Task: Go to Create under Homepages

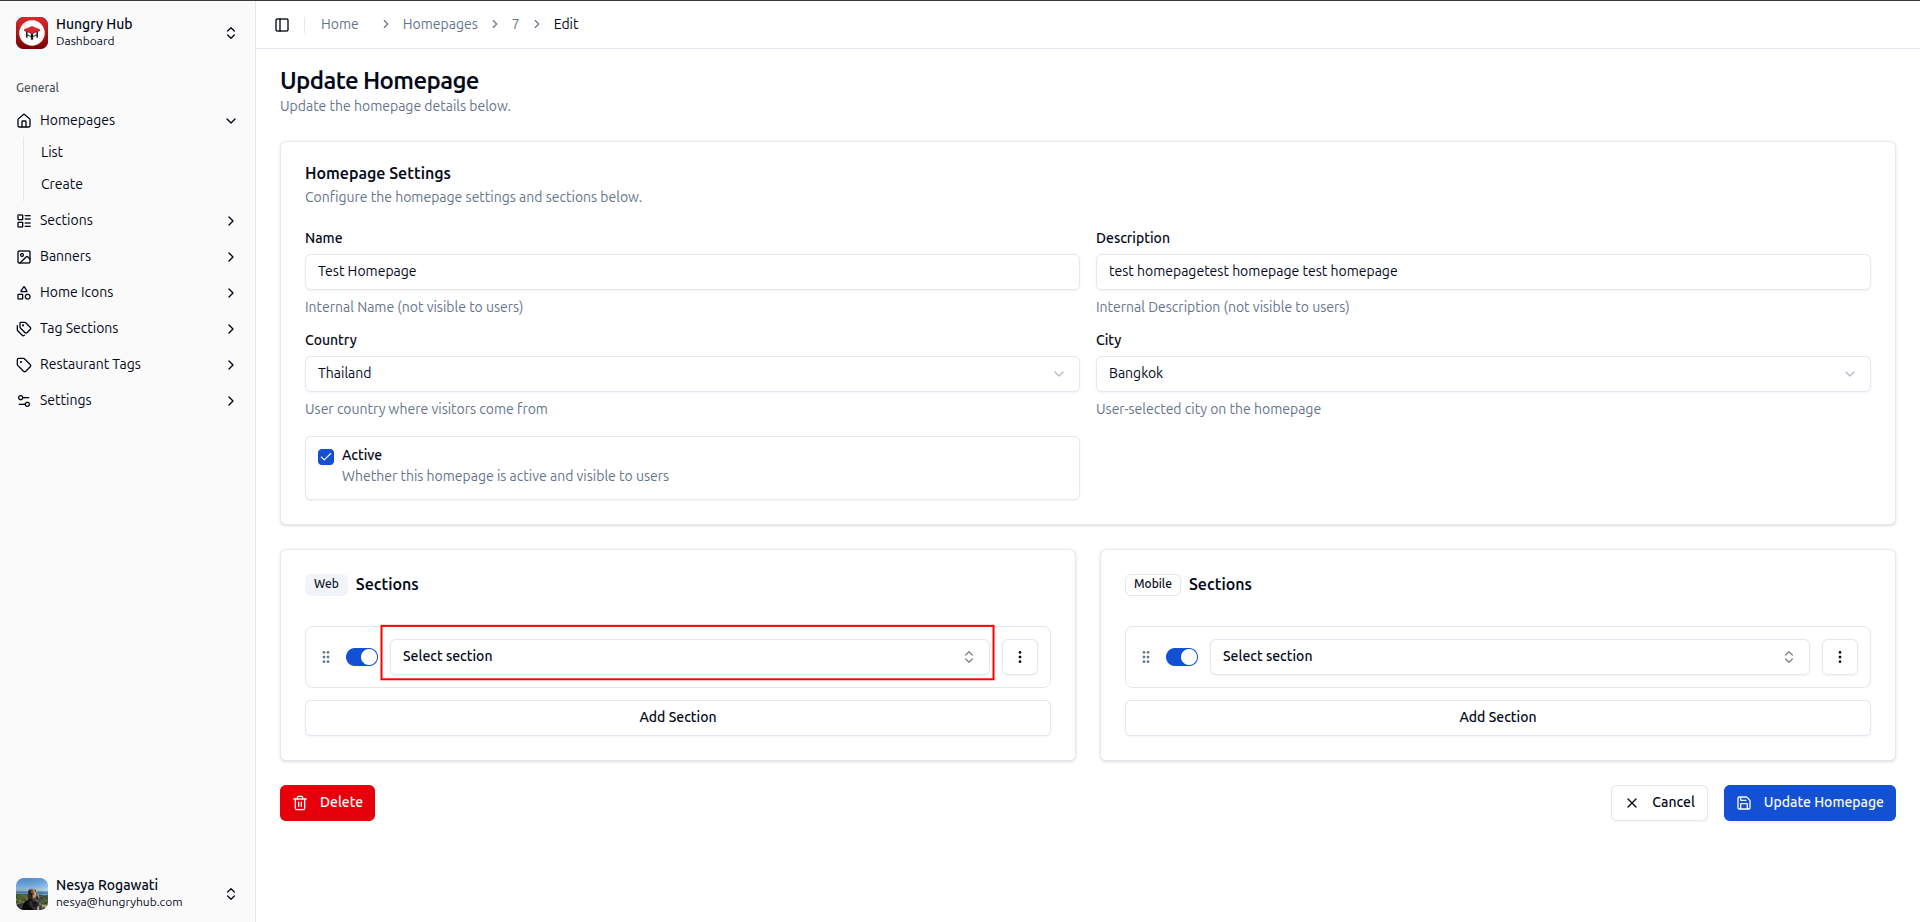Action: click(x=62, y=184)
